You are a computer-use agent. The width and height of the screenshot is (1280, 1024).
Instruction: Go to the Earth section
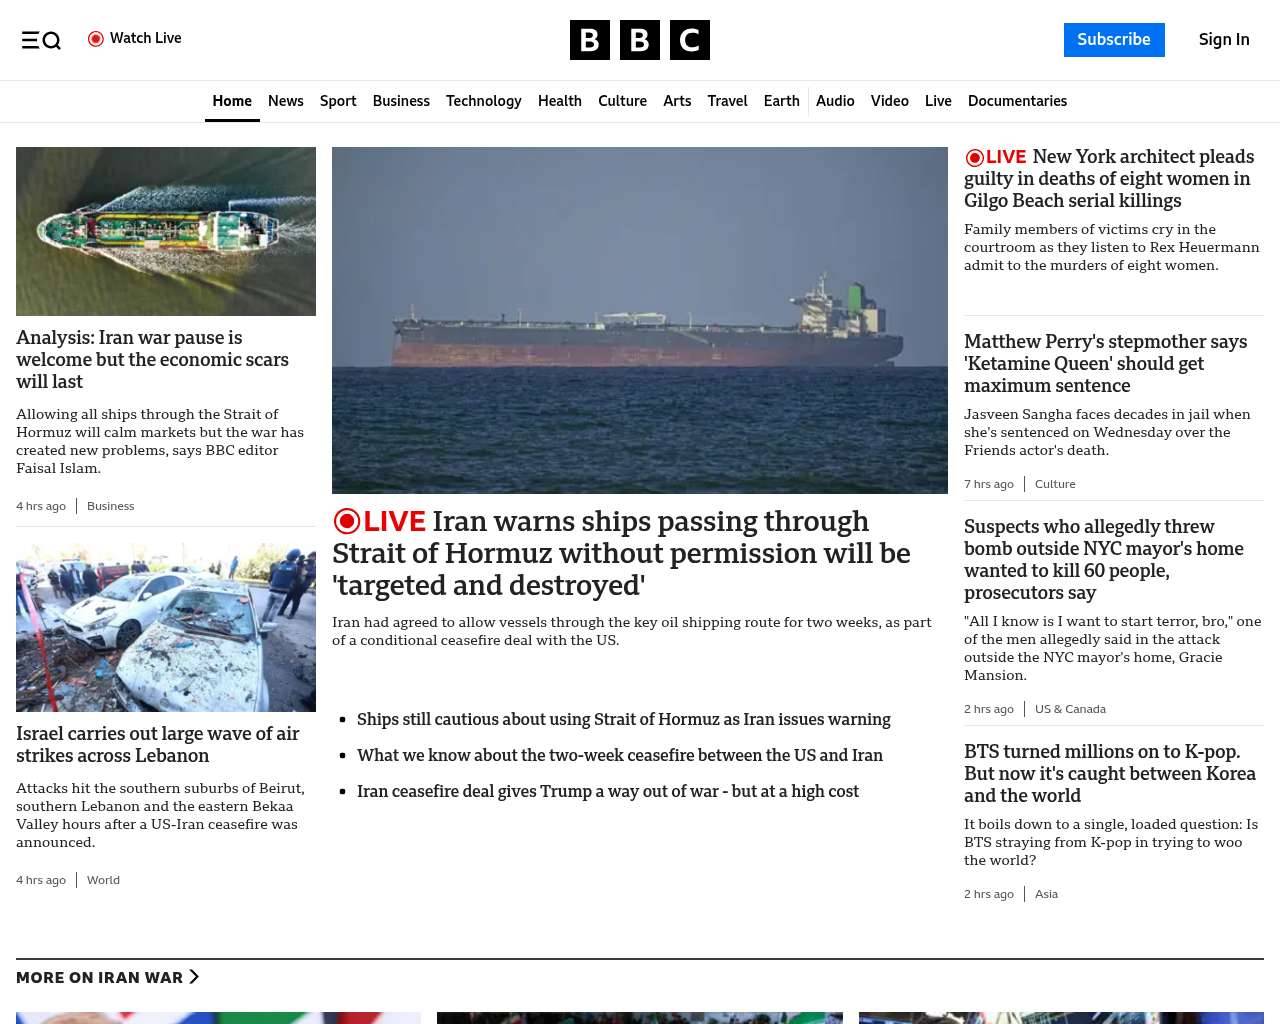click(781, 101)
